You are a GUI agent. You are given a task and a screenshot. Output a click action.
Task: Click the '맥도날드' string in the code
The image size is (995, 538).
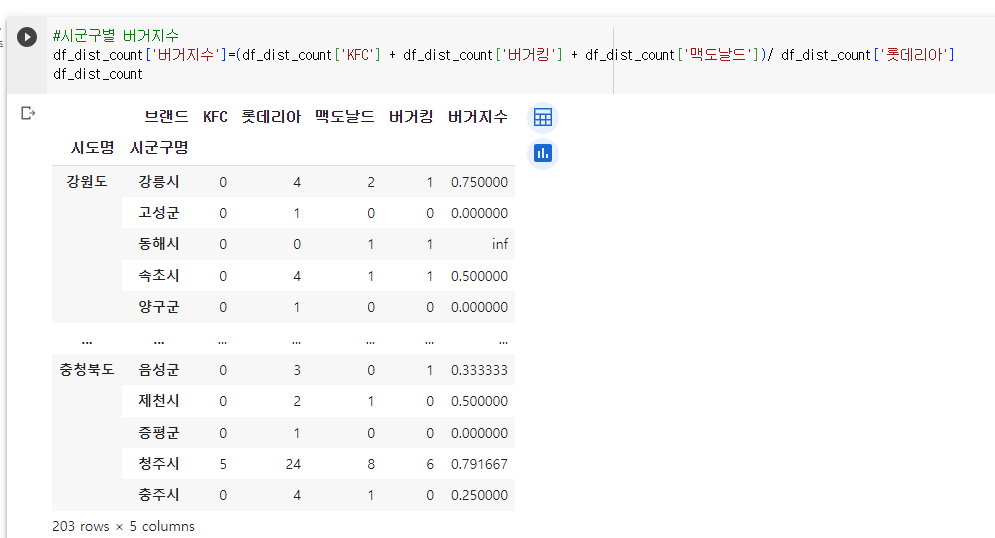(x=718, y=55)
